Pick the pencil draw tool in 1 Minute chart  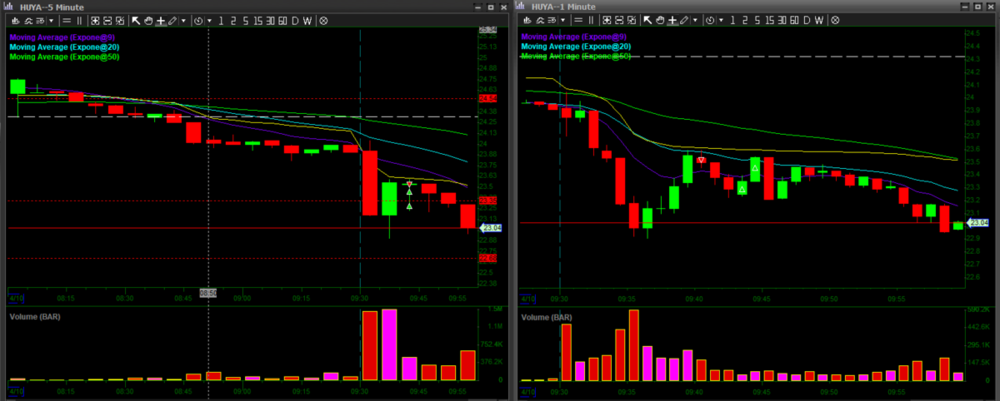click(684, 21)
